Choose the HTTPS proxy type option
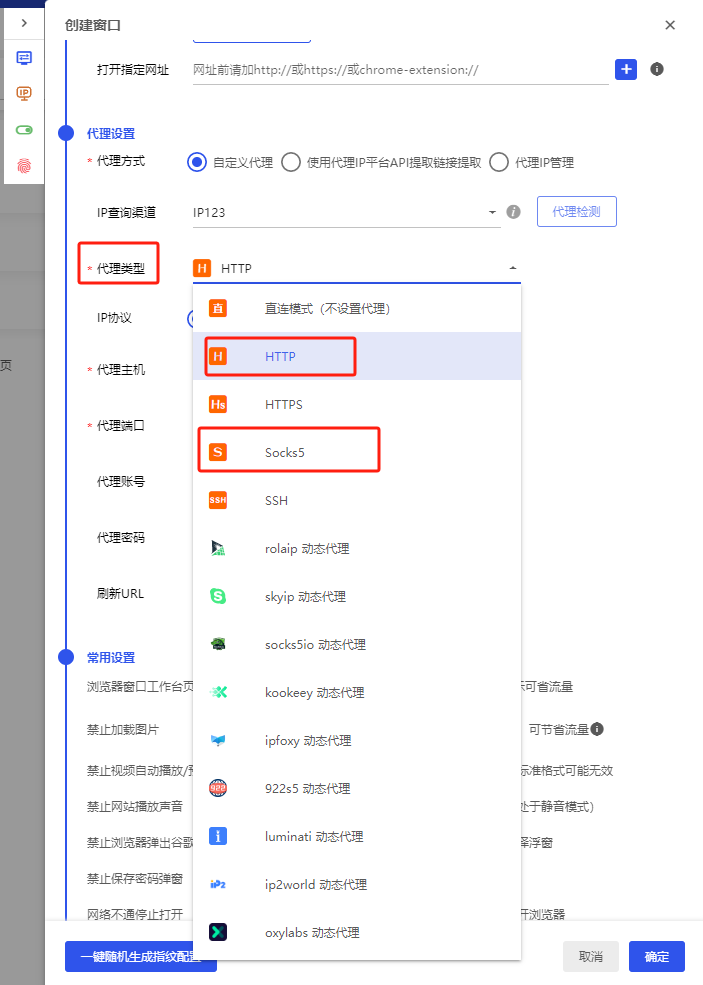703x985 pixels. (x=357, y=405)
